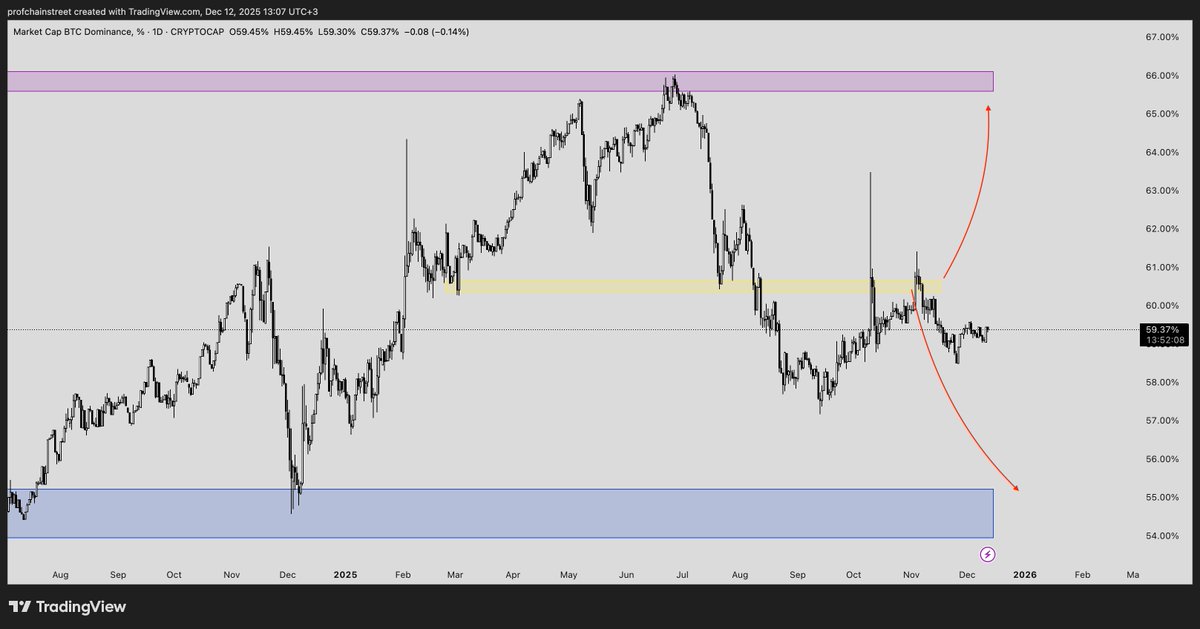Select the purple resistance zone rectangle

pyautogui.click(x=500, y=81)
